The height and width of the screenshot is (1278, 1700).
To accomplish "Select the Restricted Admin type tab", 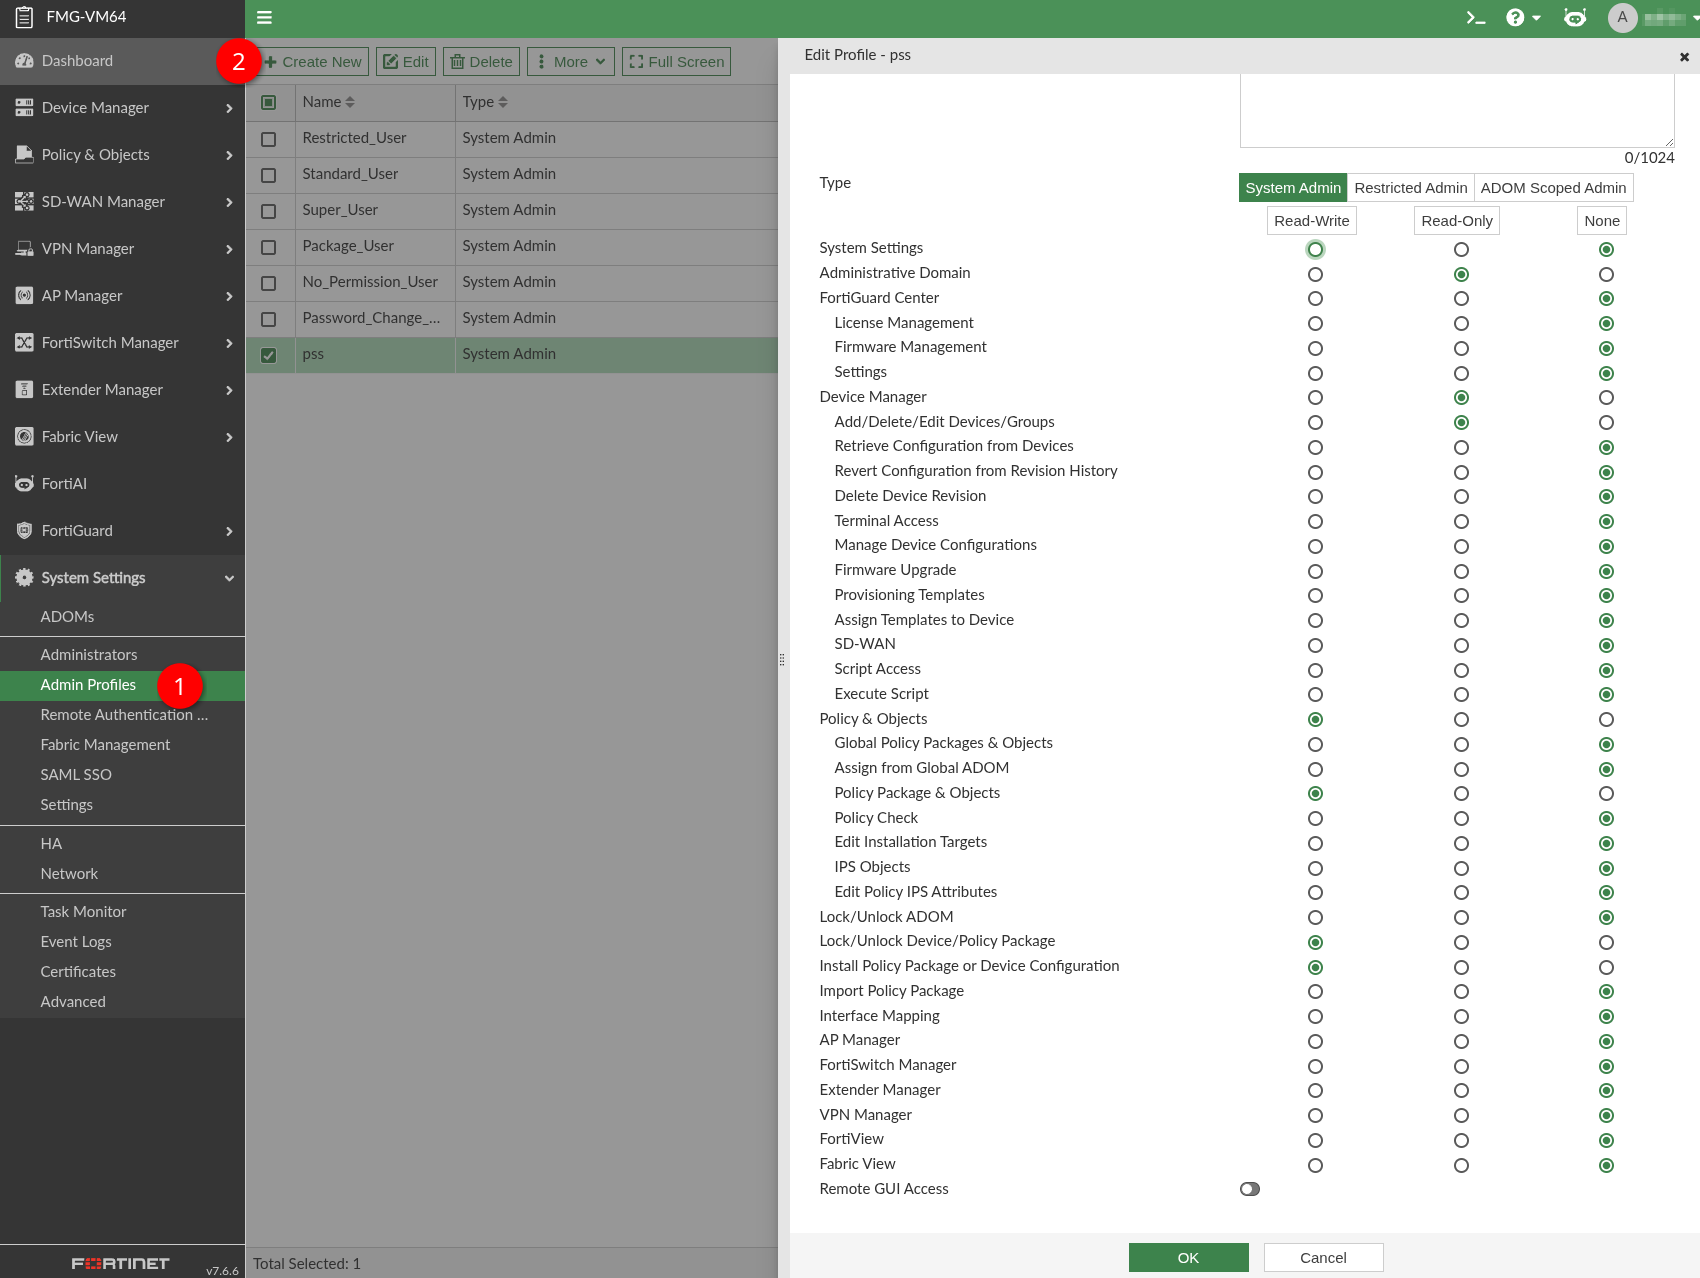I will coord(1410,188).
